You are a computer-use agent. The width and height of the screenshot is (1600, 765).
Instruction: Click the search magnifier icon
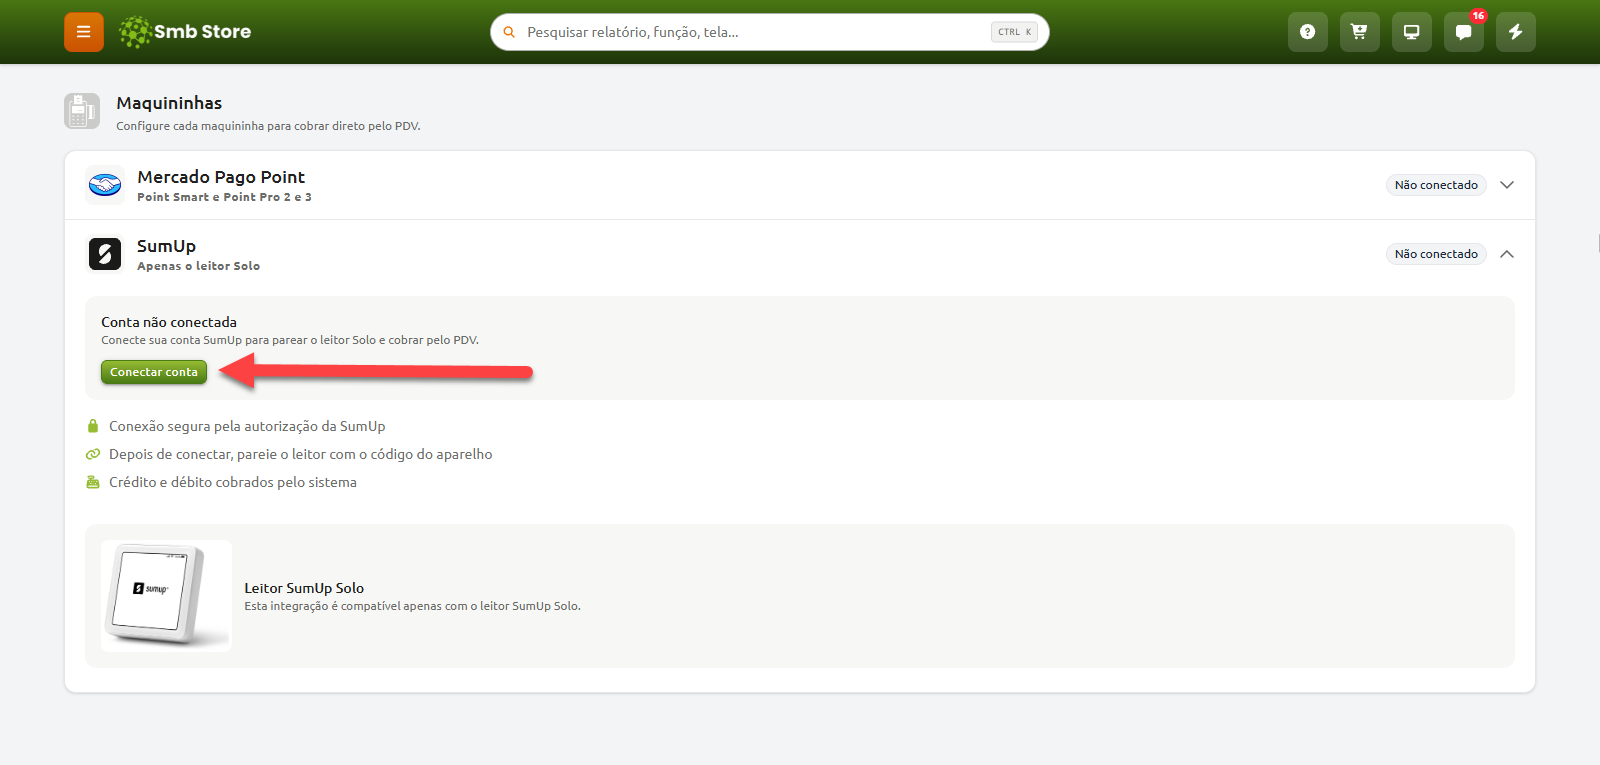click(509, 32)
